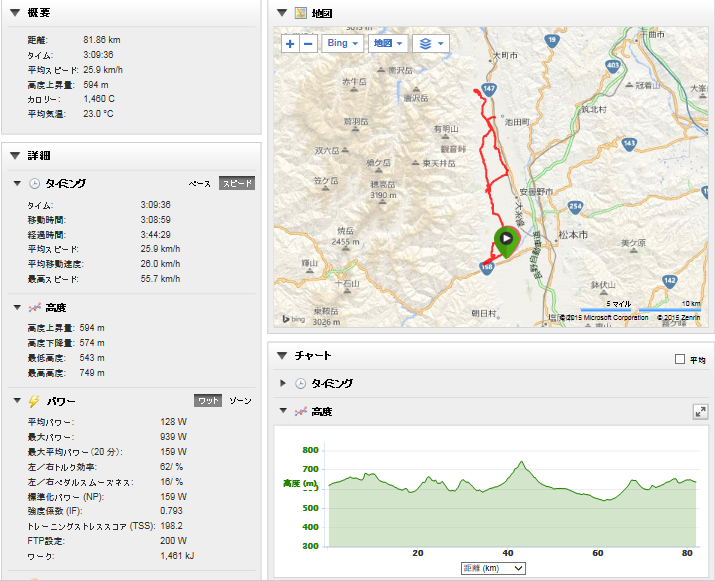Expand the タイミング chart section

283,383
